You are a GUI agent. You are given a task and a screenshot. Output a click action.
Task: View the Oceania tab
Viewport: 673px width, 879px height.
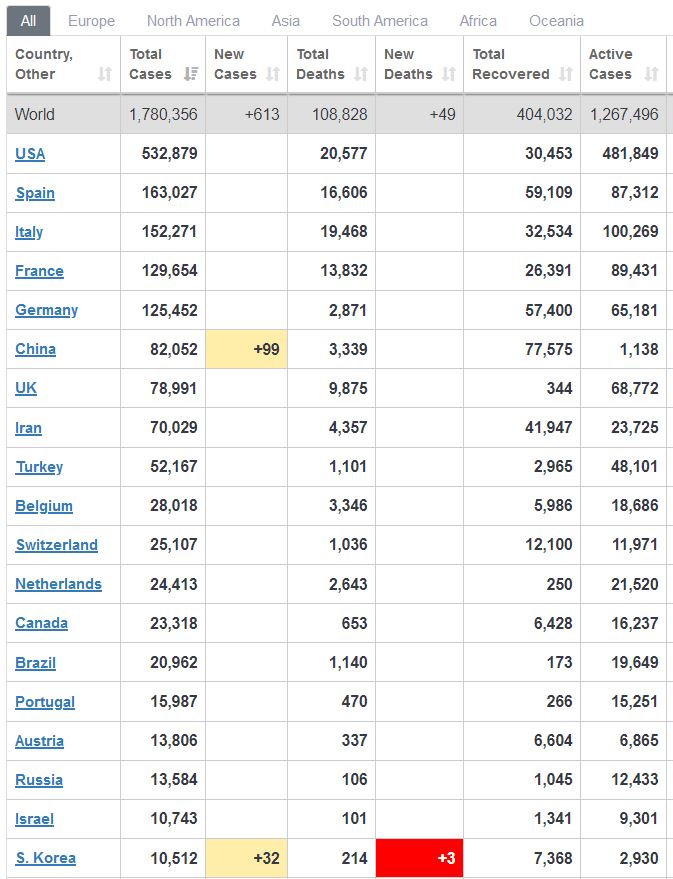(557, 20)
